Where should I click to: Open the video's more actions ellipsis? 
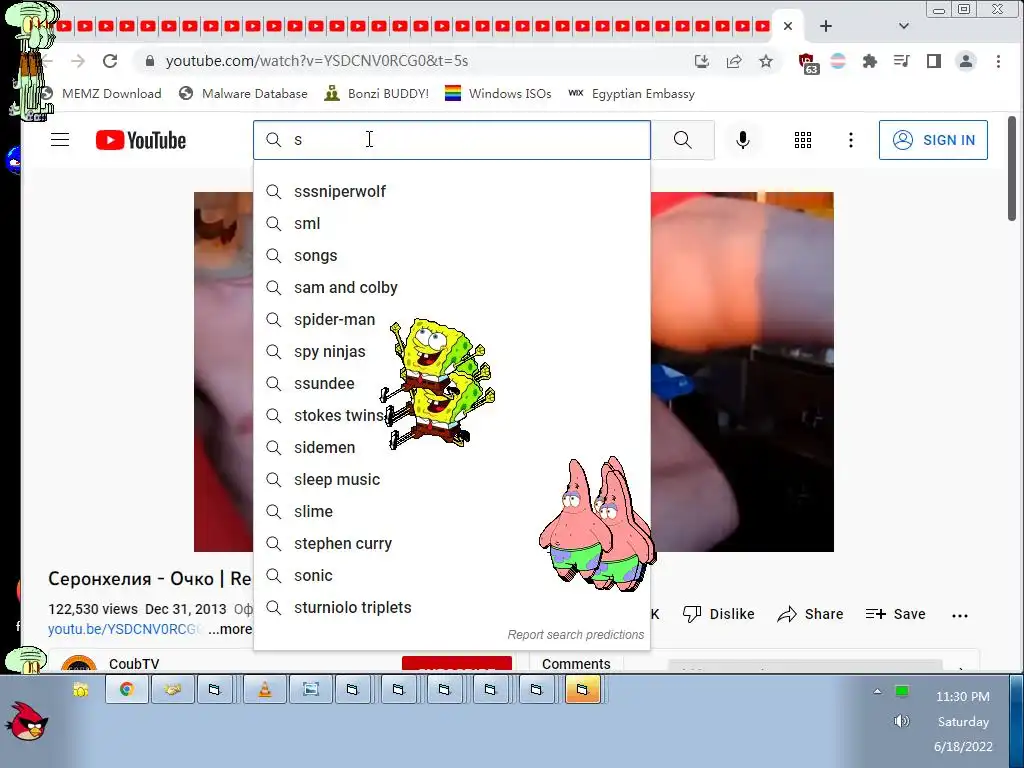pyautogui.click(x=959, y=615)
